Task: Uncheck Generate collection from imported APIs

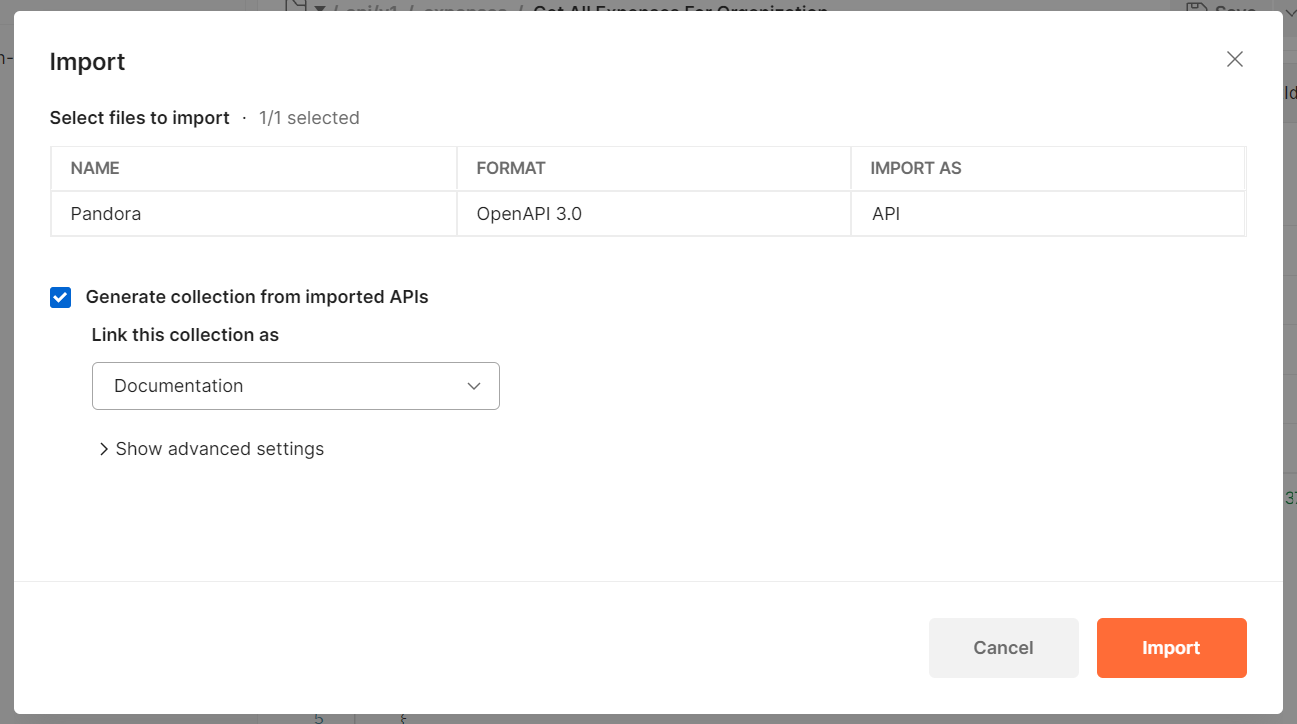Action: (x=61, y=297)
